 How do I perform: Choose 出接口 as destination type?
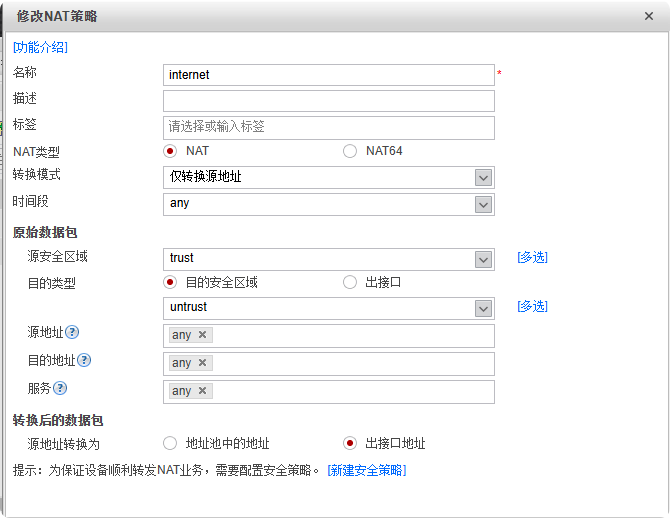[349, 282]
